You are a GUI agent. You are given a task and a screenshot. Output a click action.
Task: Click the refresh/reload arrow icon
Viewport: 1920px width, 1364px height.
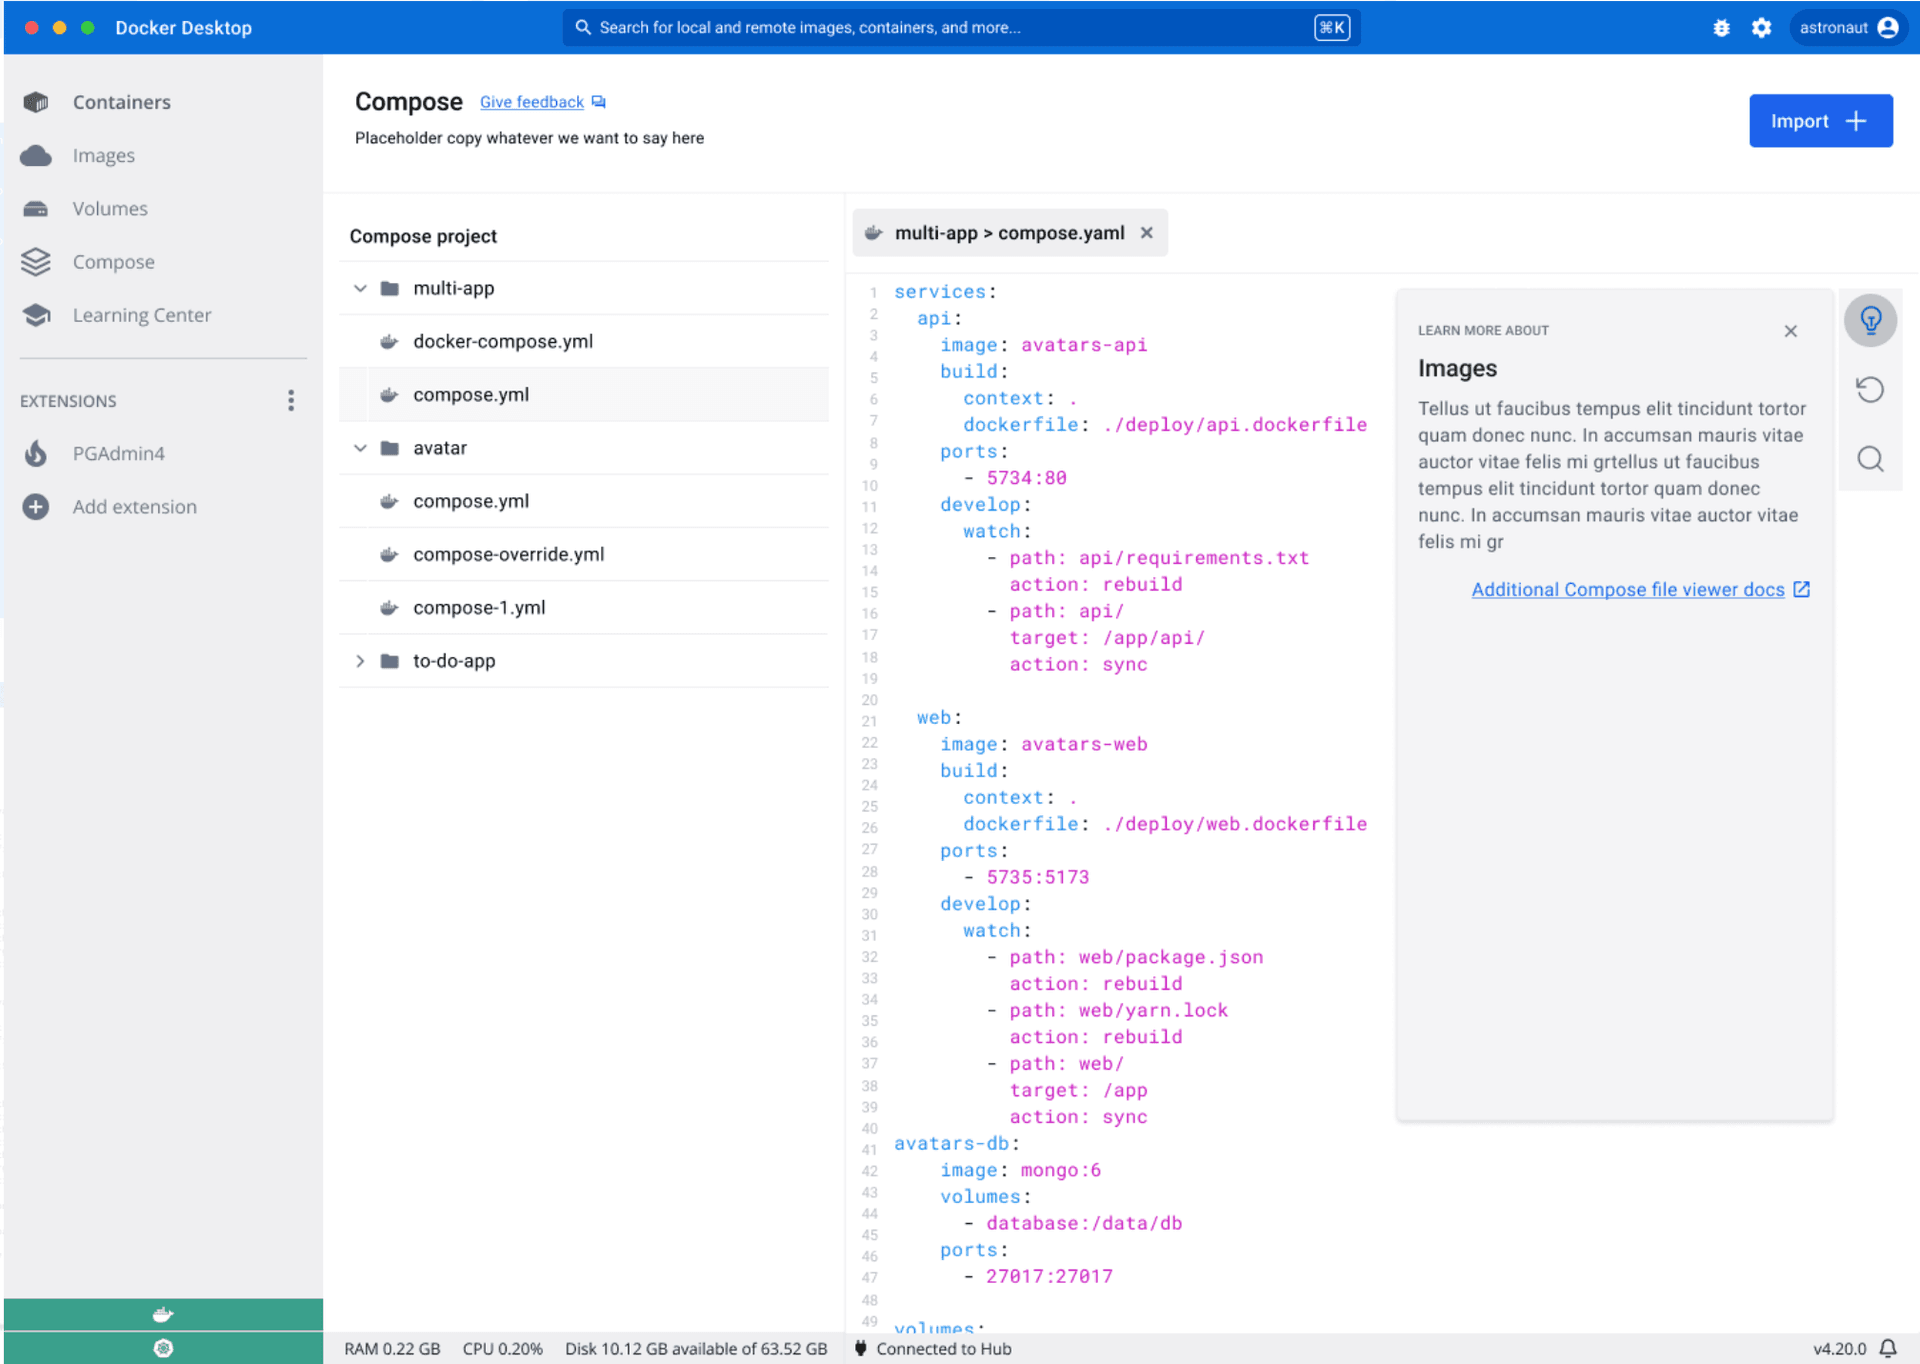click(x=1869, y=389)
